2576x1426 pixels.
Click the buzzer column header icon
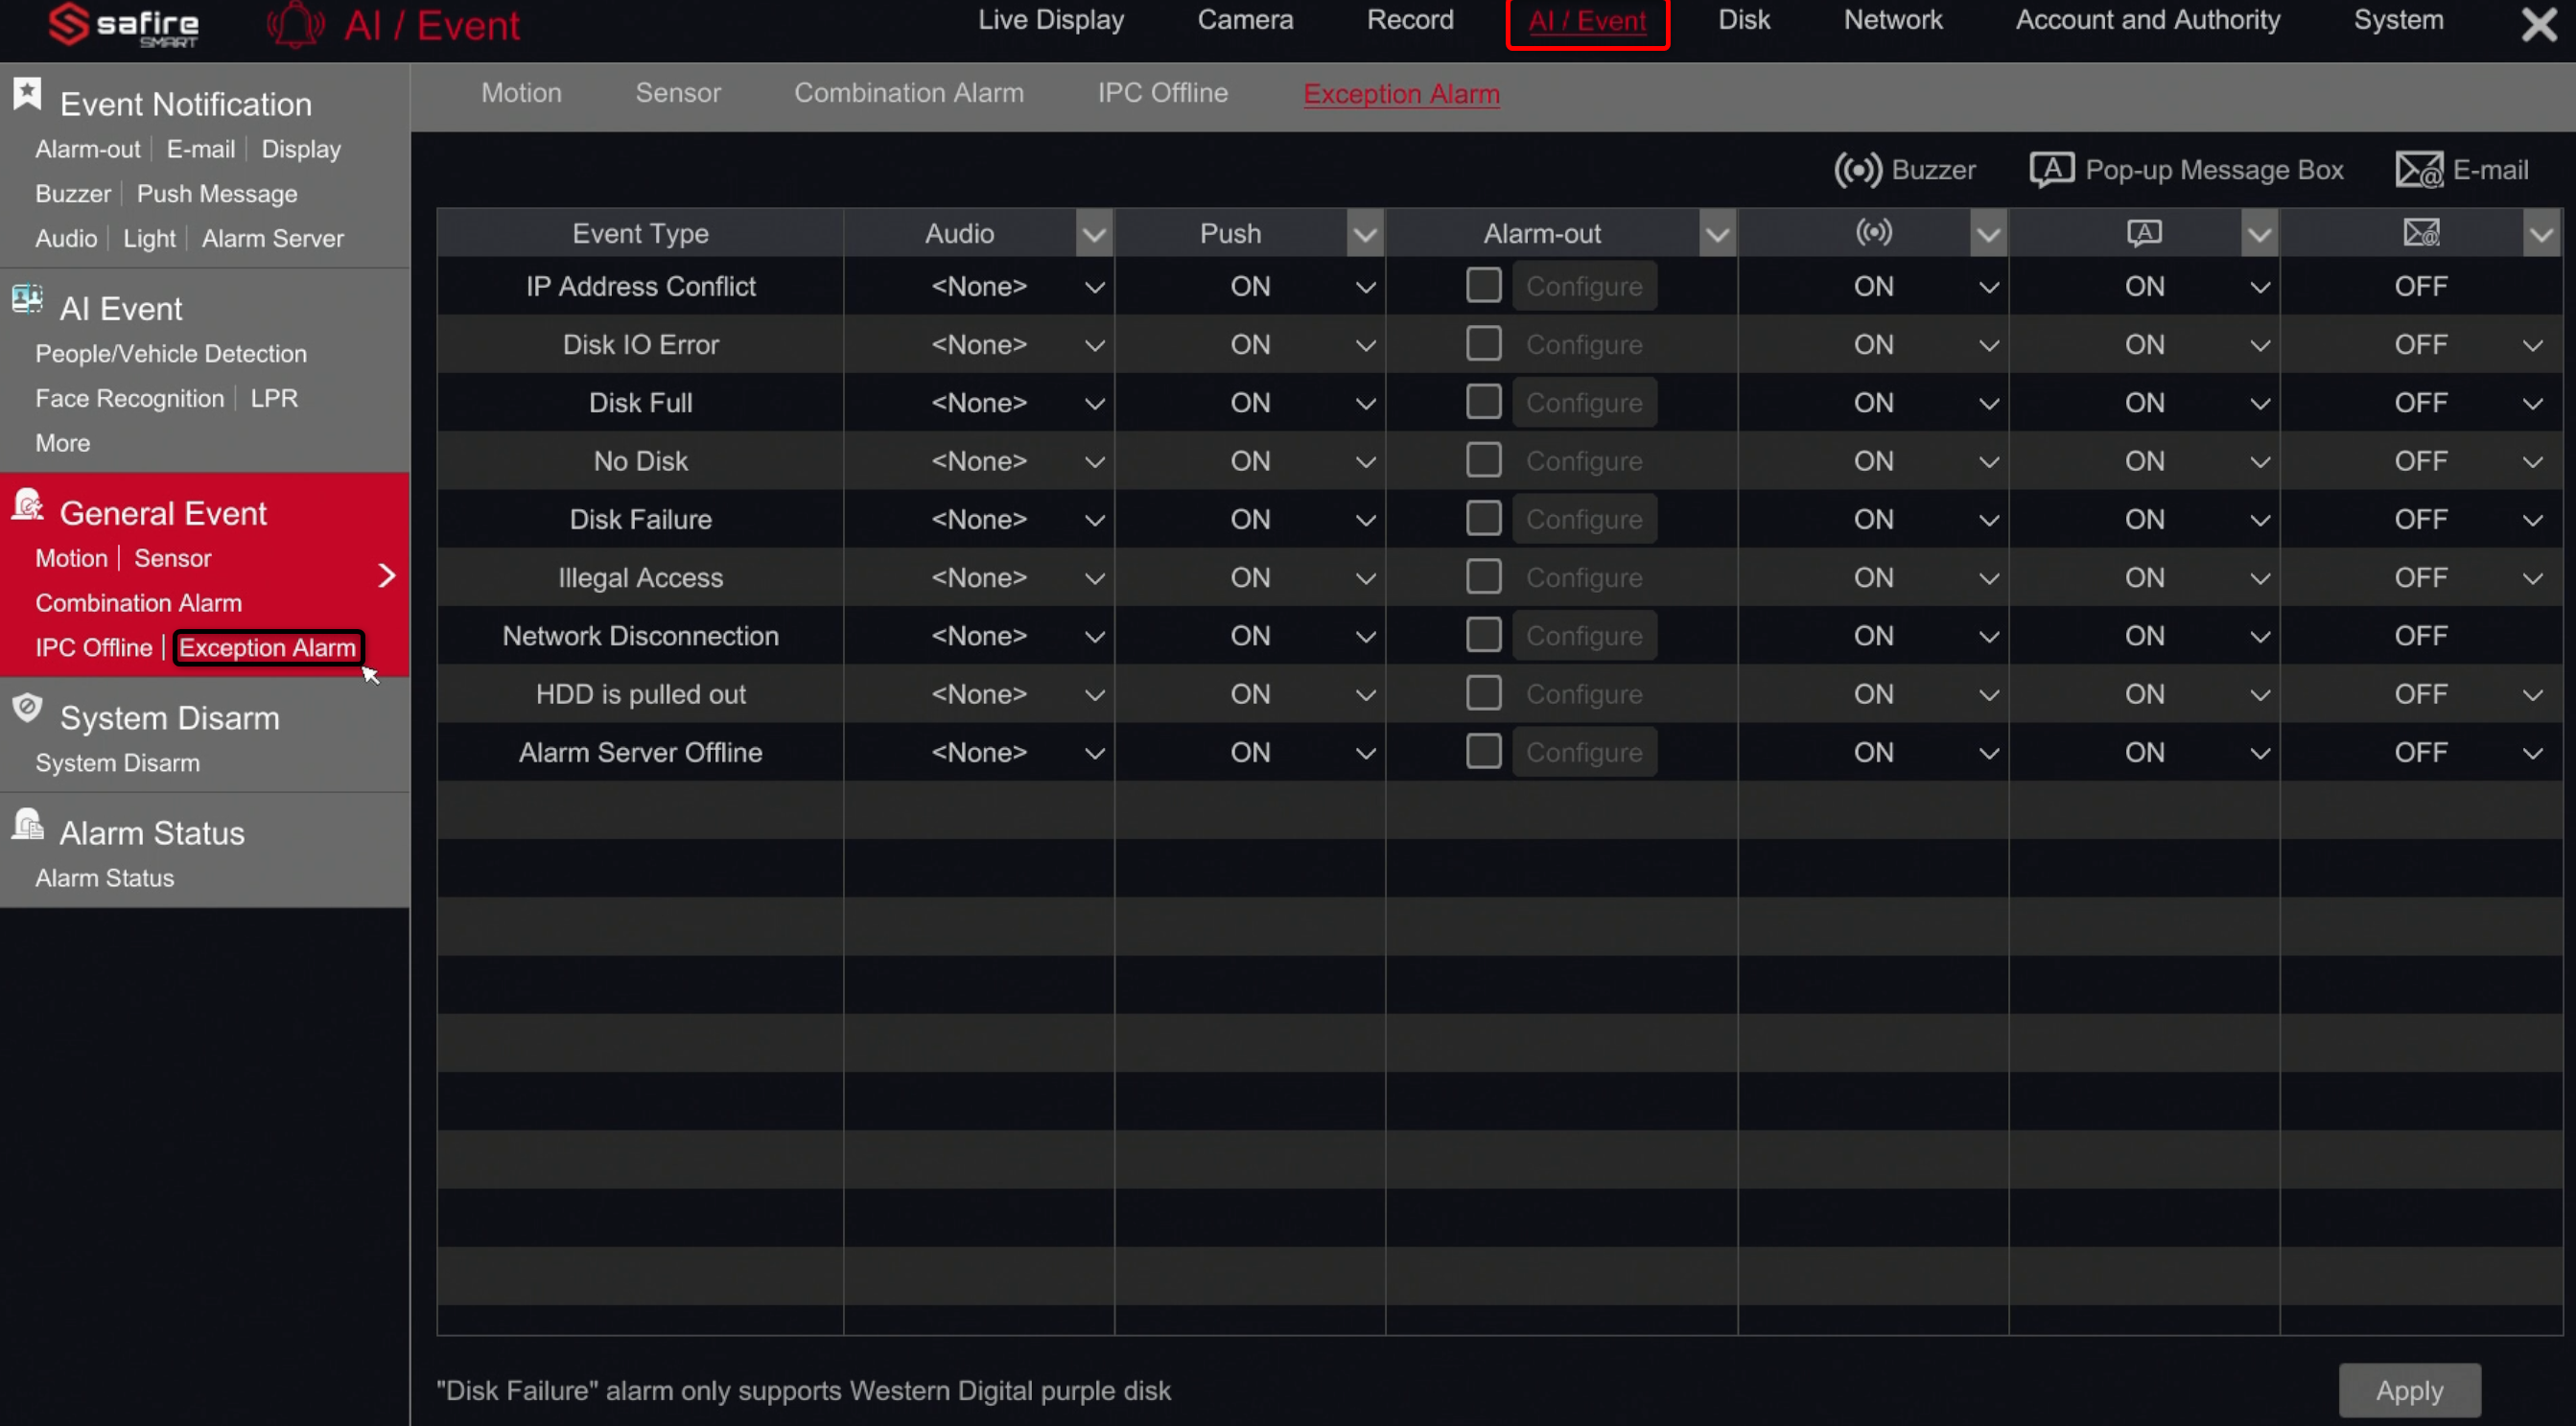1873,233
